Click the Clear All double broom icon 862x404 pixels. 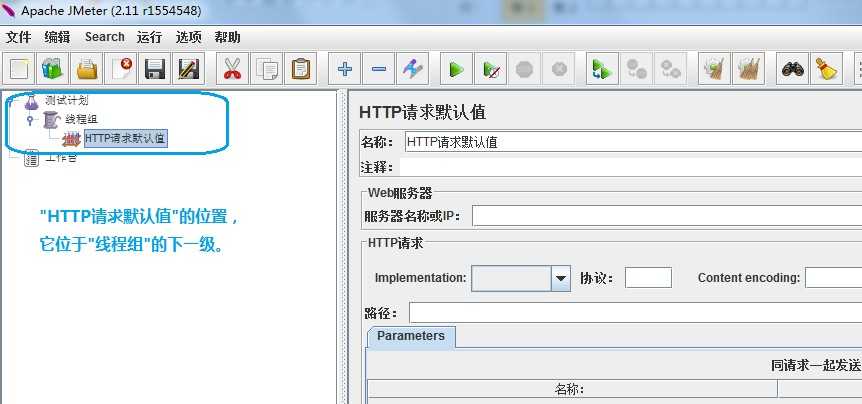click(749, 69)
